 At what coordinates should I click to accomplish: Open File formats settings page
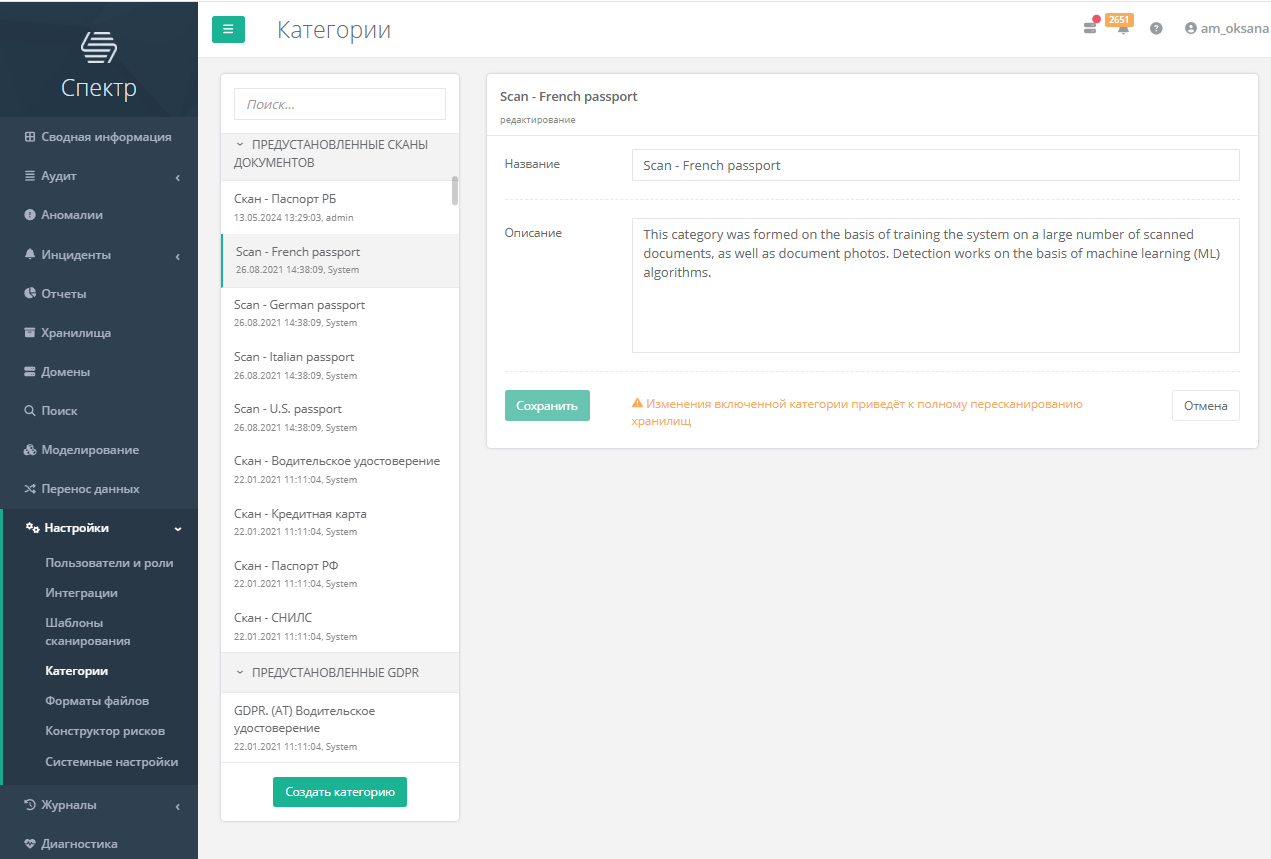97,701
